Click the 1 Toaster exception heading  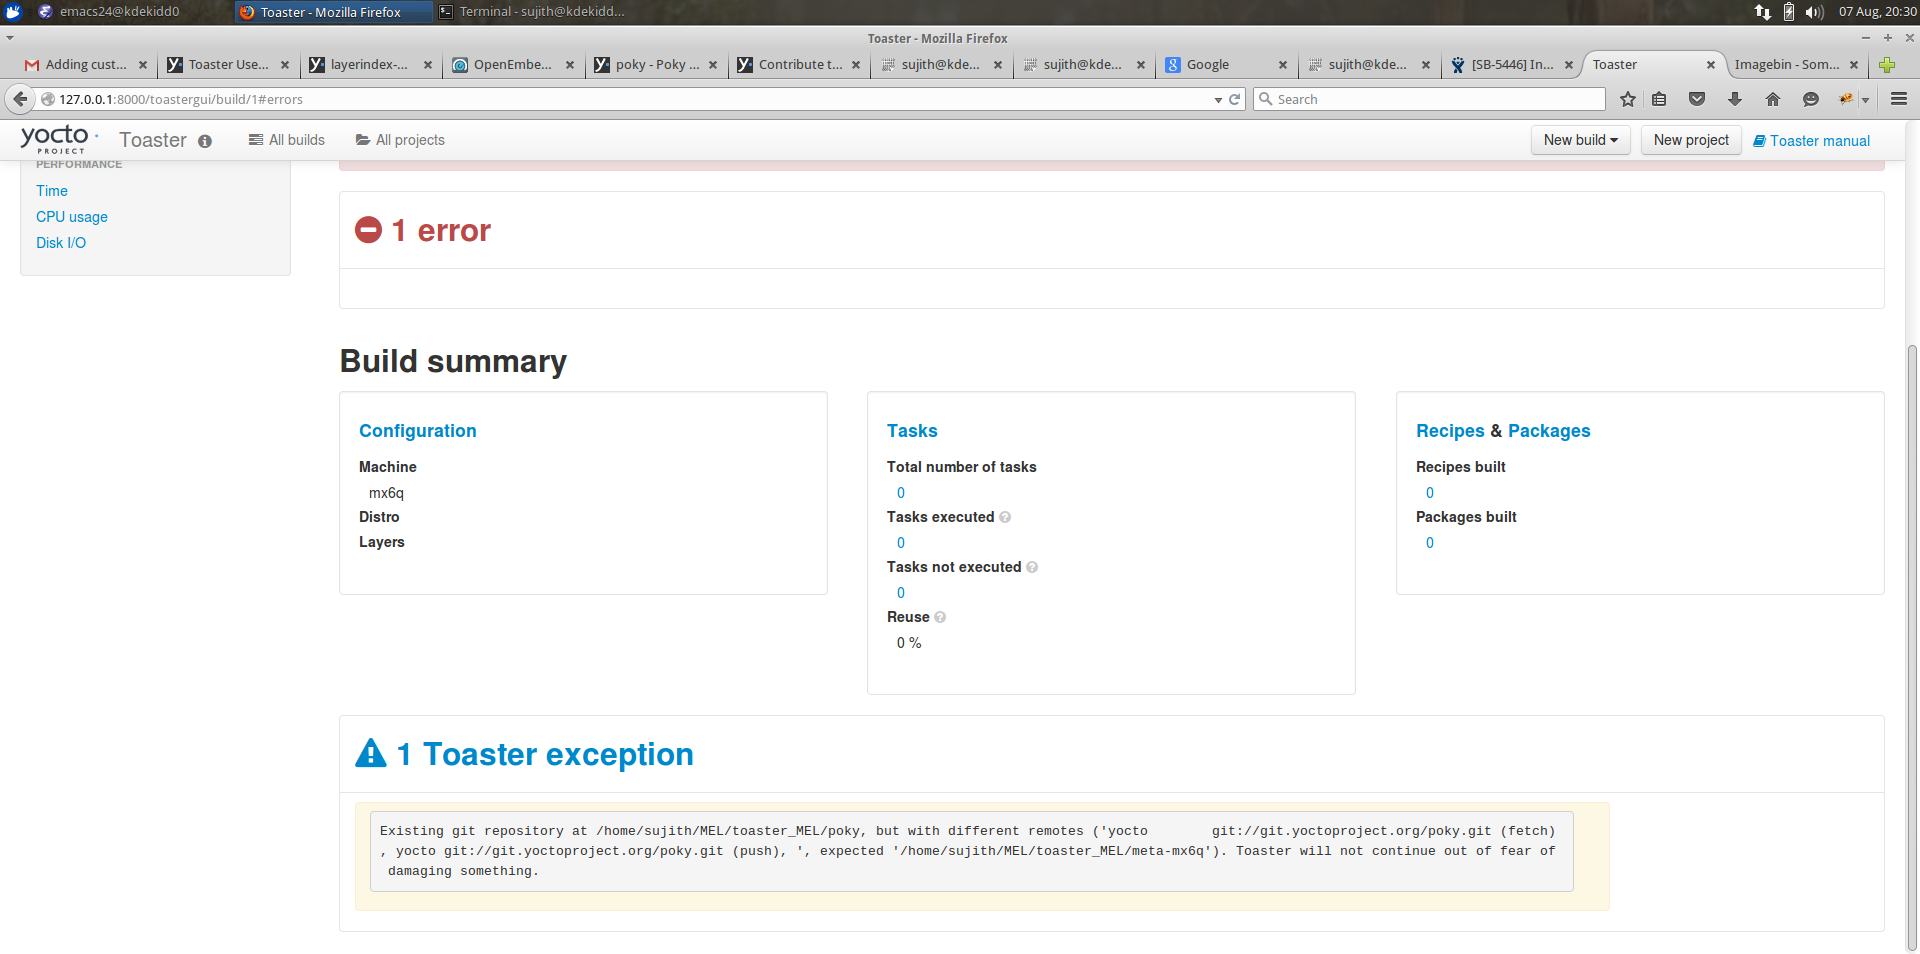coord(545,753)
